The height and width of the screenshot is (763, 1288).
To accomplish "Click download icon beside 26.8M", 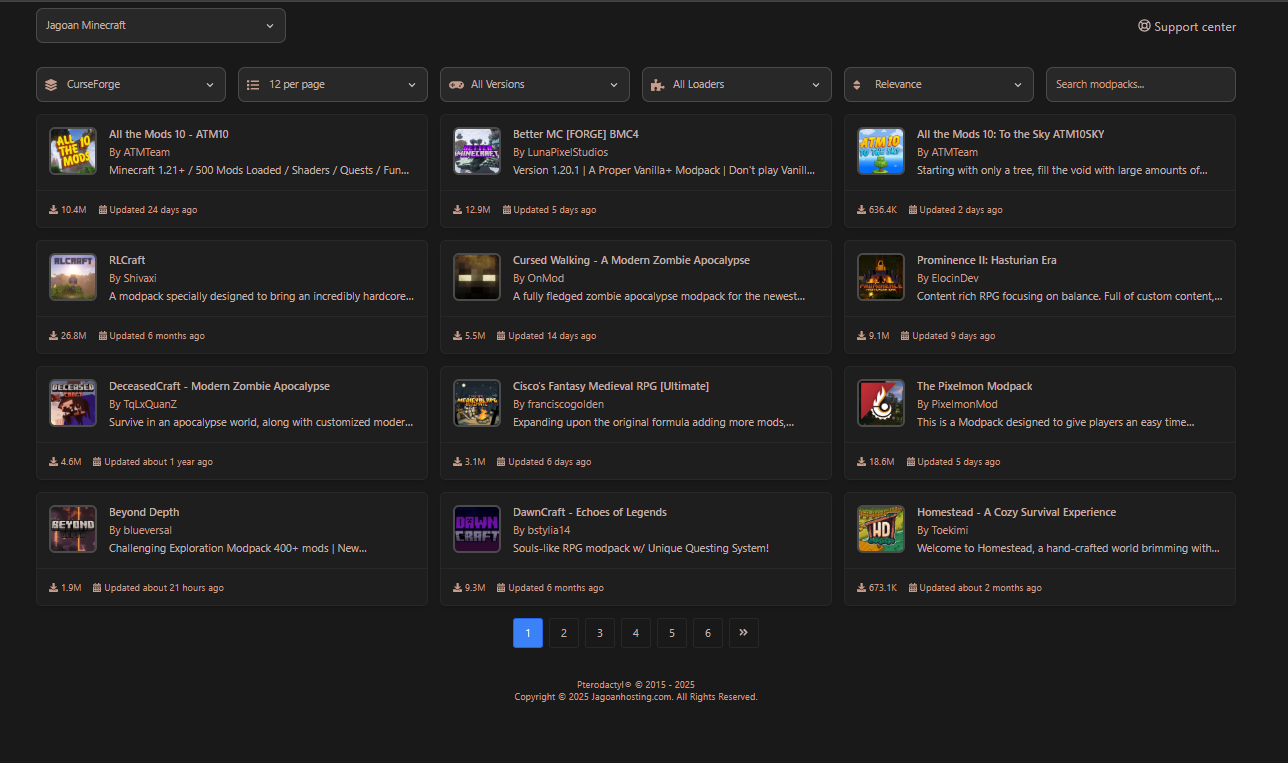I will click(x=54, y=336).
